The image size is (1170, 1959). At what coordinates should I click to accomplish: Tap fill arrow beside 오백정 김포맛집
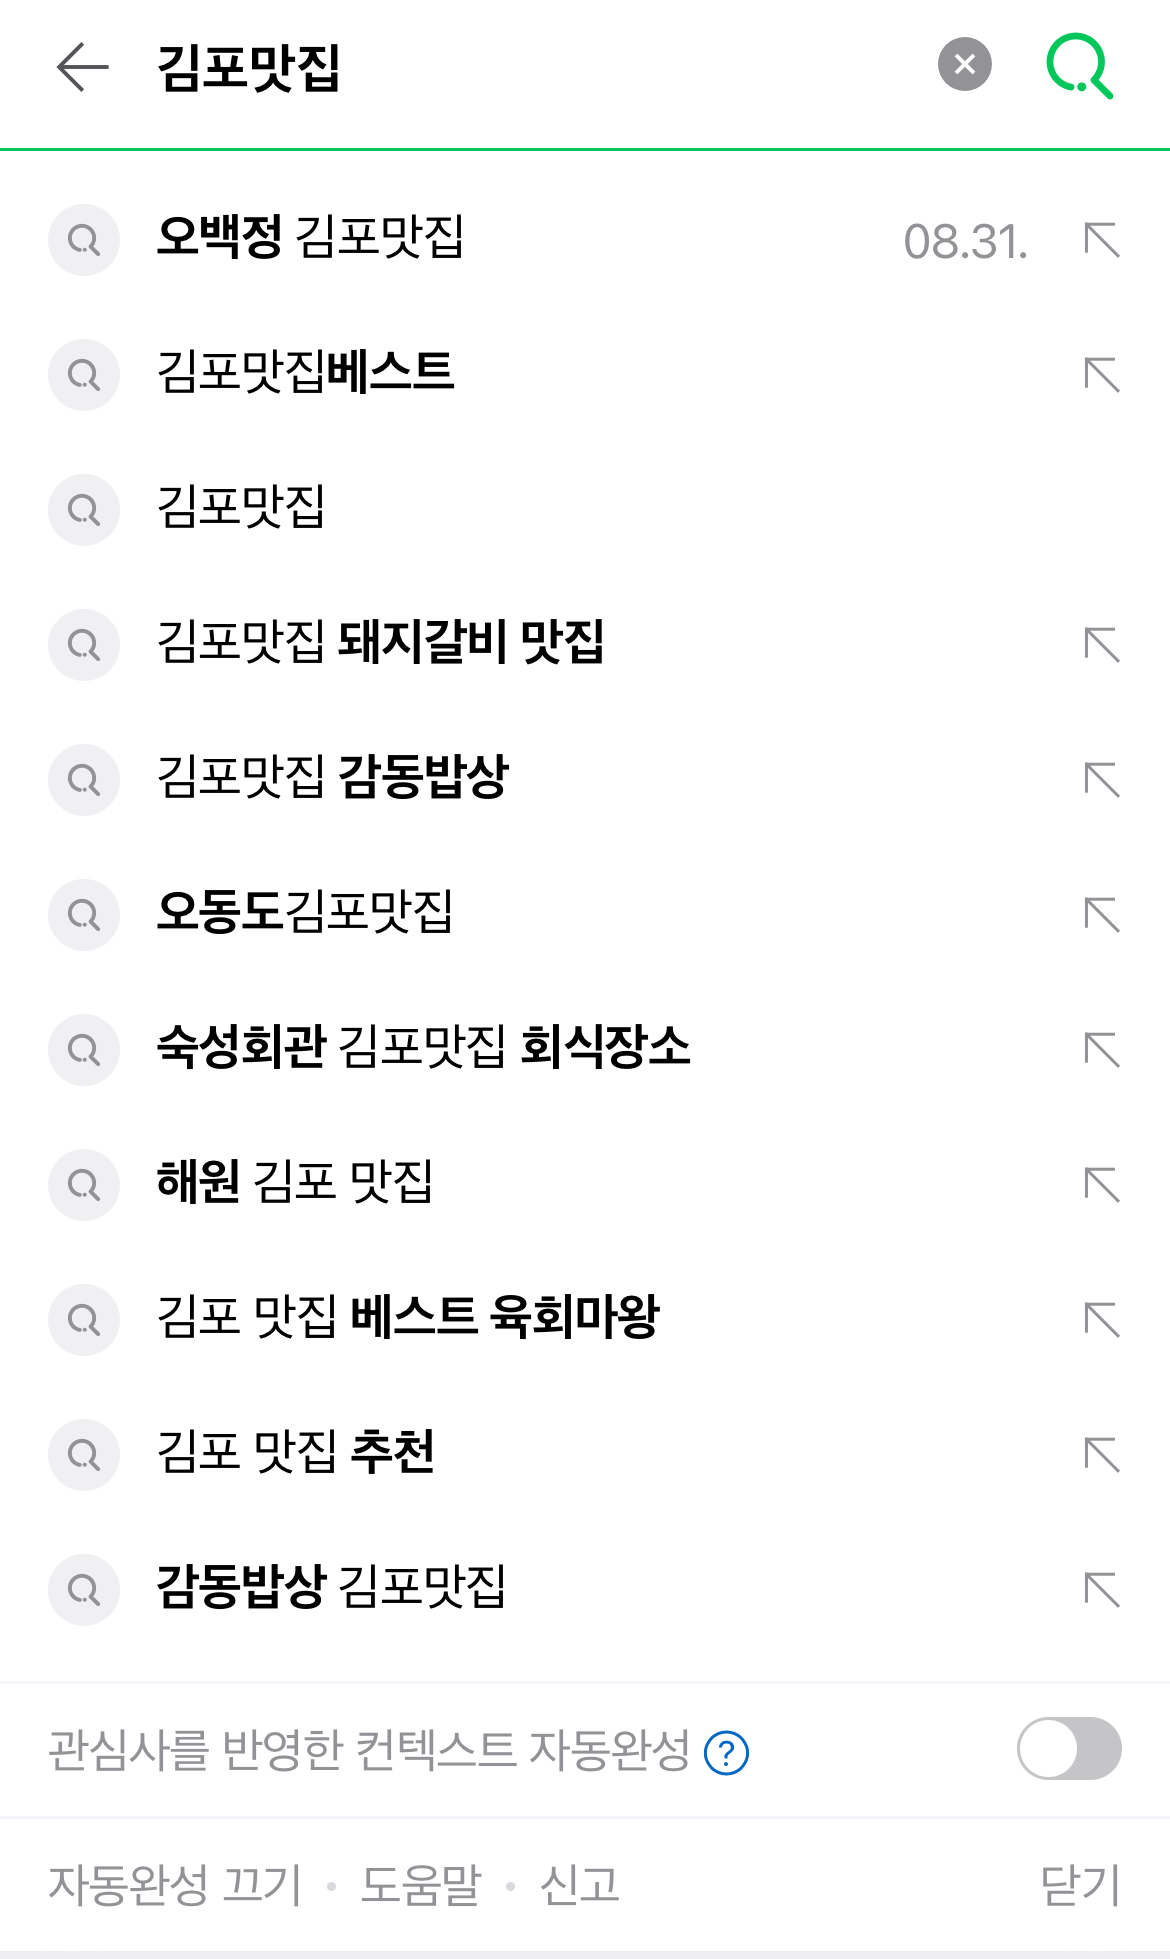click(1101, 240)
